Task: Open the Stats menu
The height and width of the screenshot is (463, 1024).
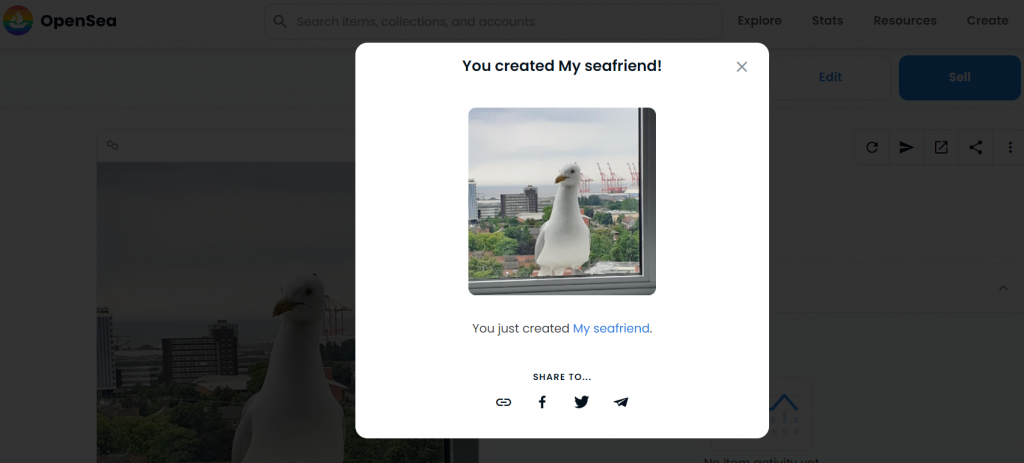Action: click(827, 21)
